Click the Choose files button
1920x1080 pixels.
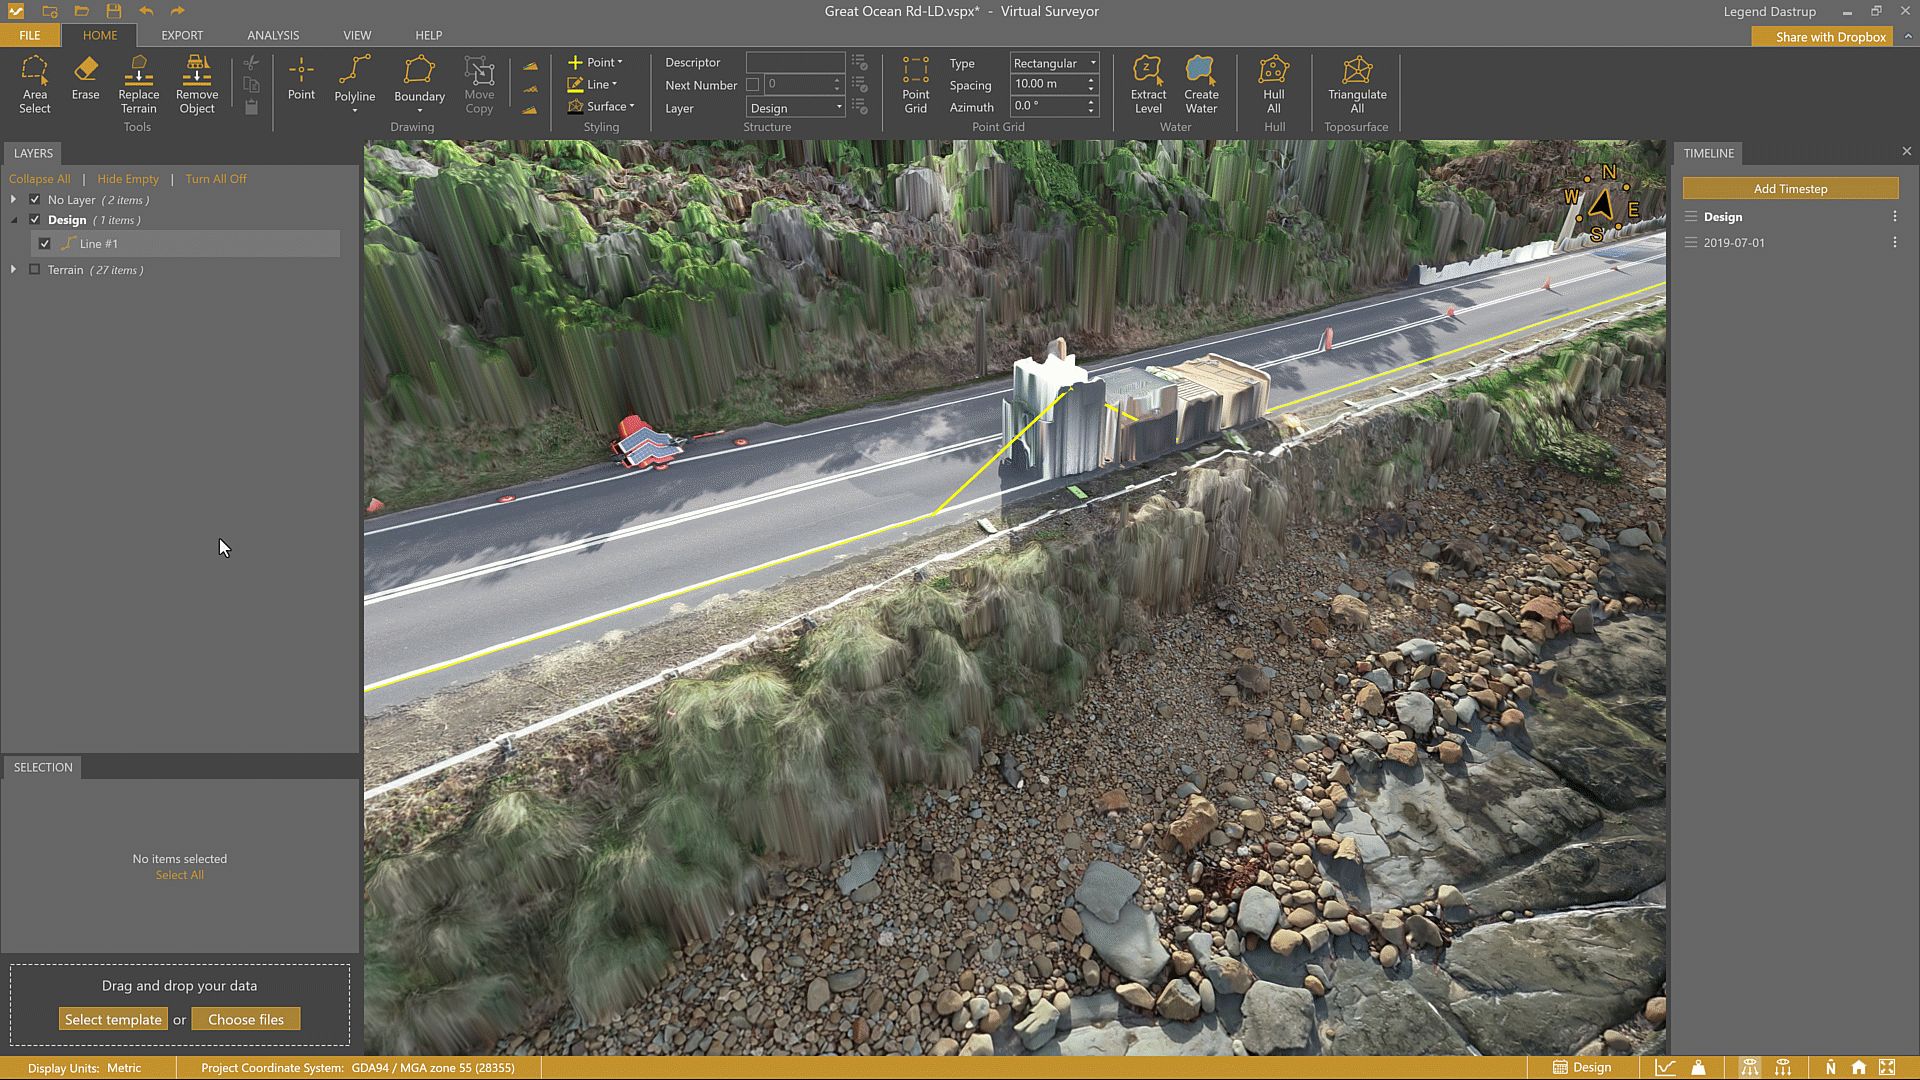(246, 1020)
